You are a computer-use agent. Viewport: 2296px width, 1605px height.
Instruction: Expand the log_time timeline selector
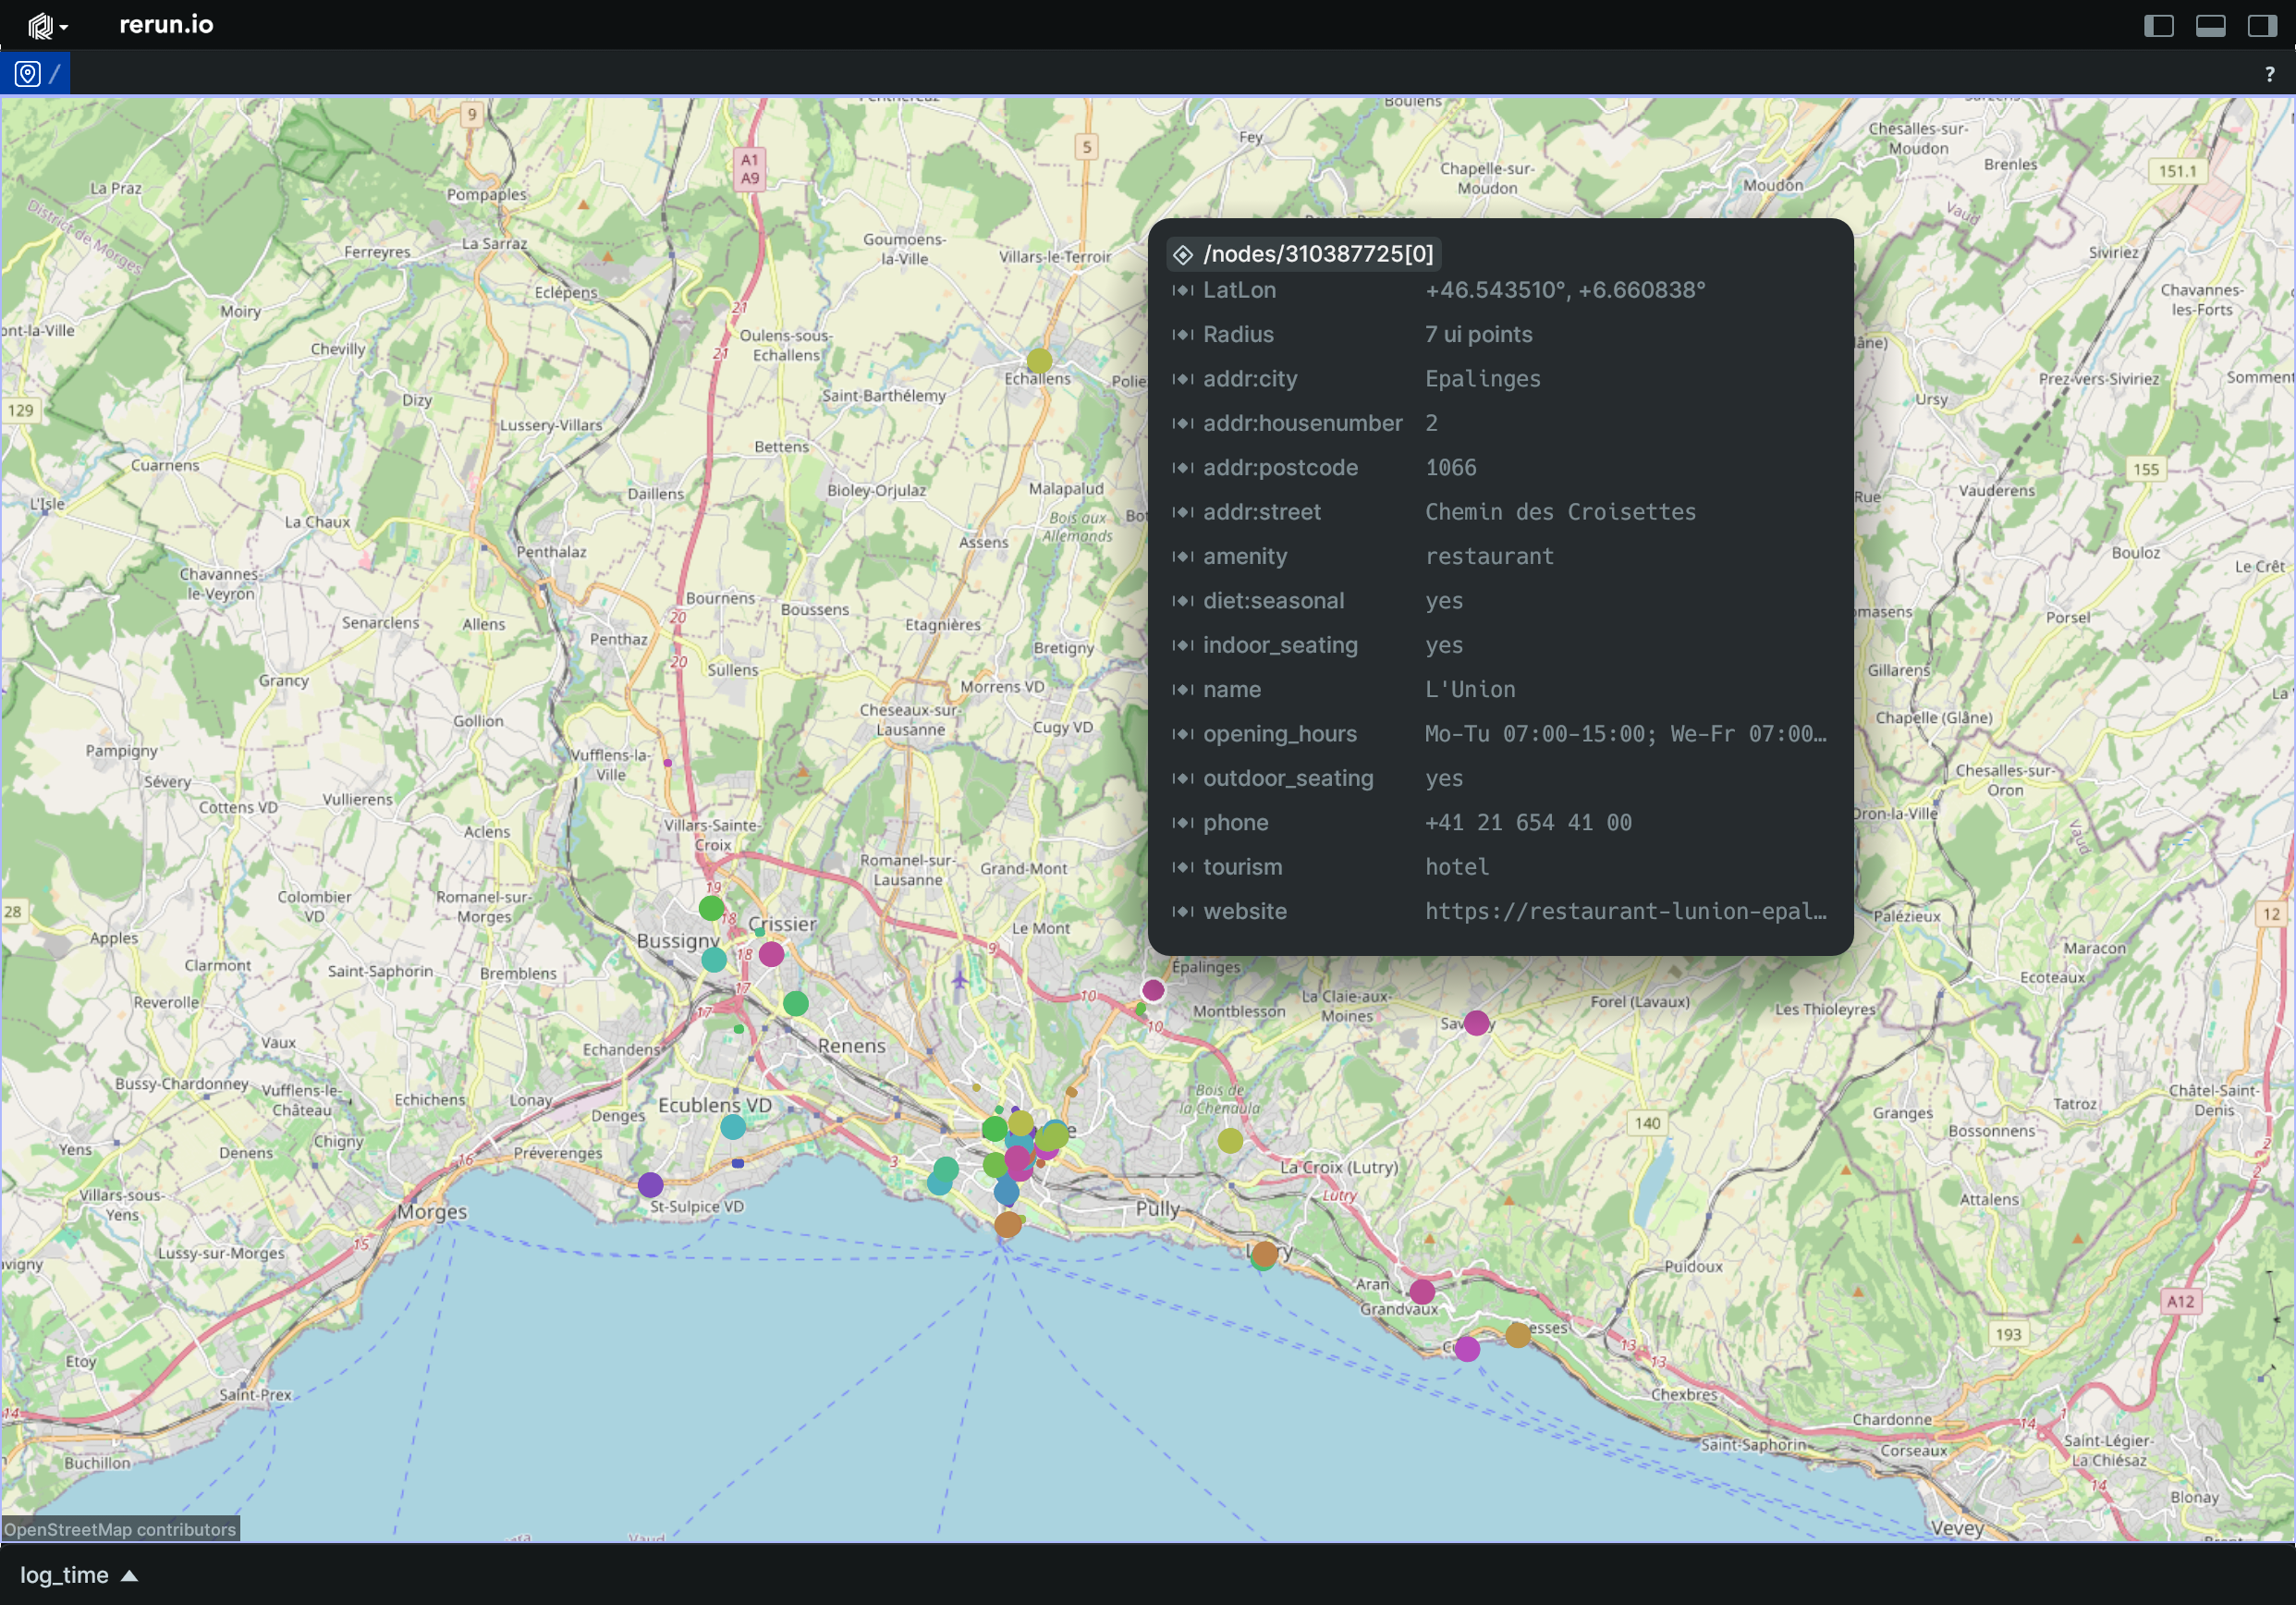64,1575
